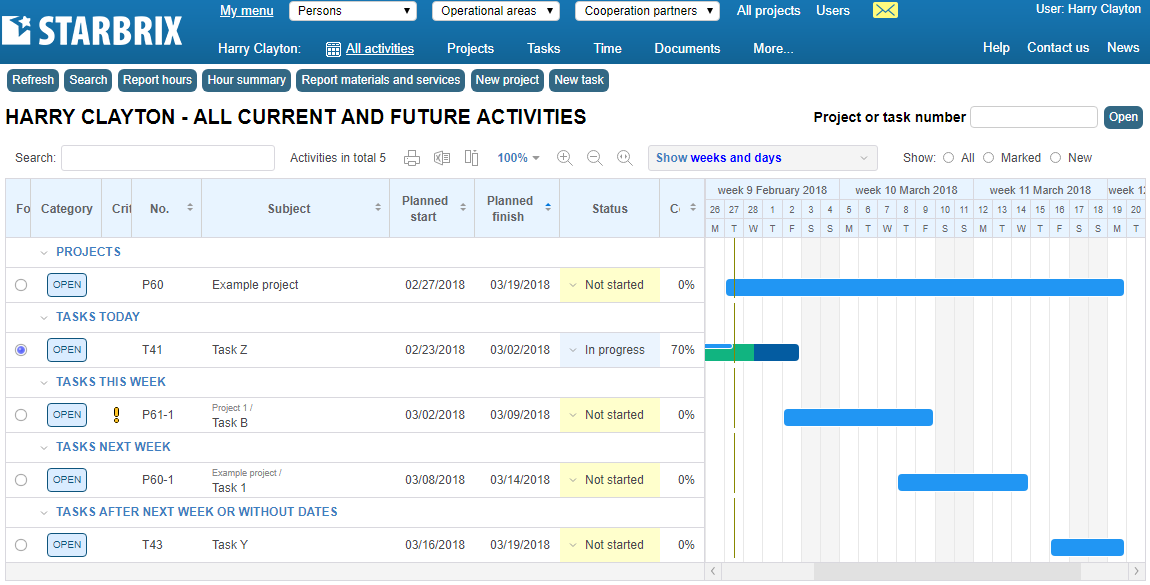Image resolution: width=1150 pixels, height=585 pixels.
Task: Open the Documents menu
Action: pyautogui.click(x=687, y=48)
